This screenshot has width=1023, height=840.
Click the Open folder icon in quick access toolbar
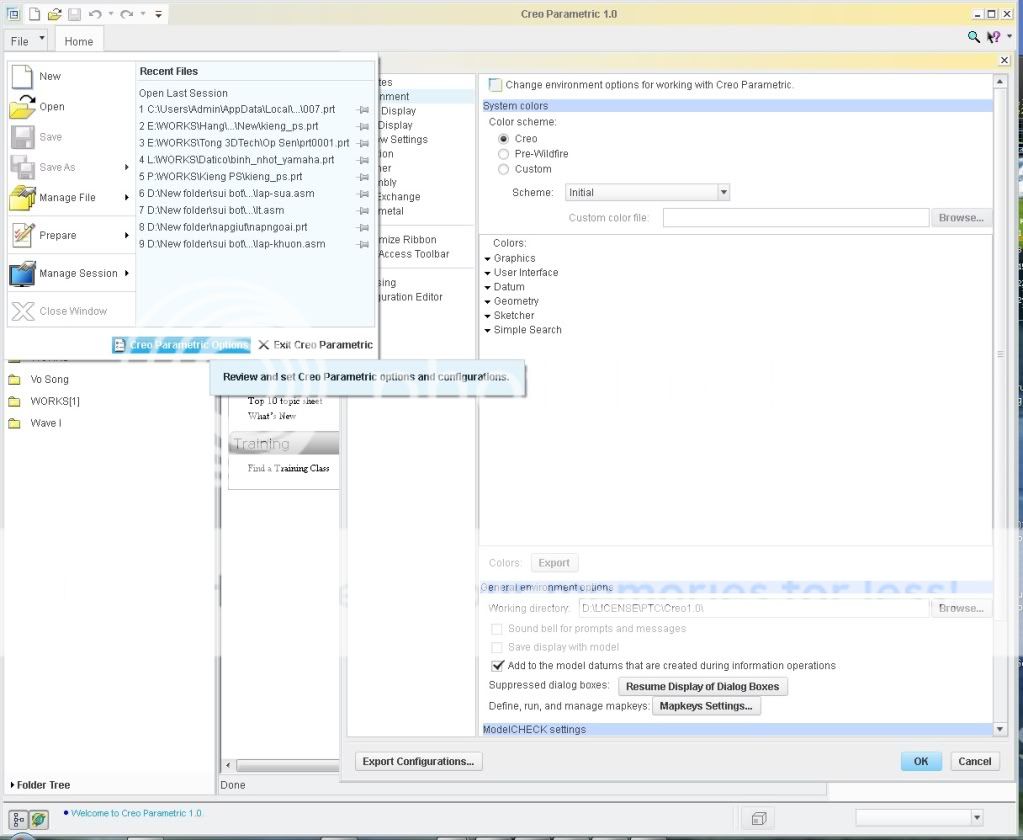(55, 14)
